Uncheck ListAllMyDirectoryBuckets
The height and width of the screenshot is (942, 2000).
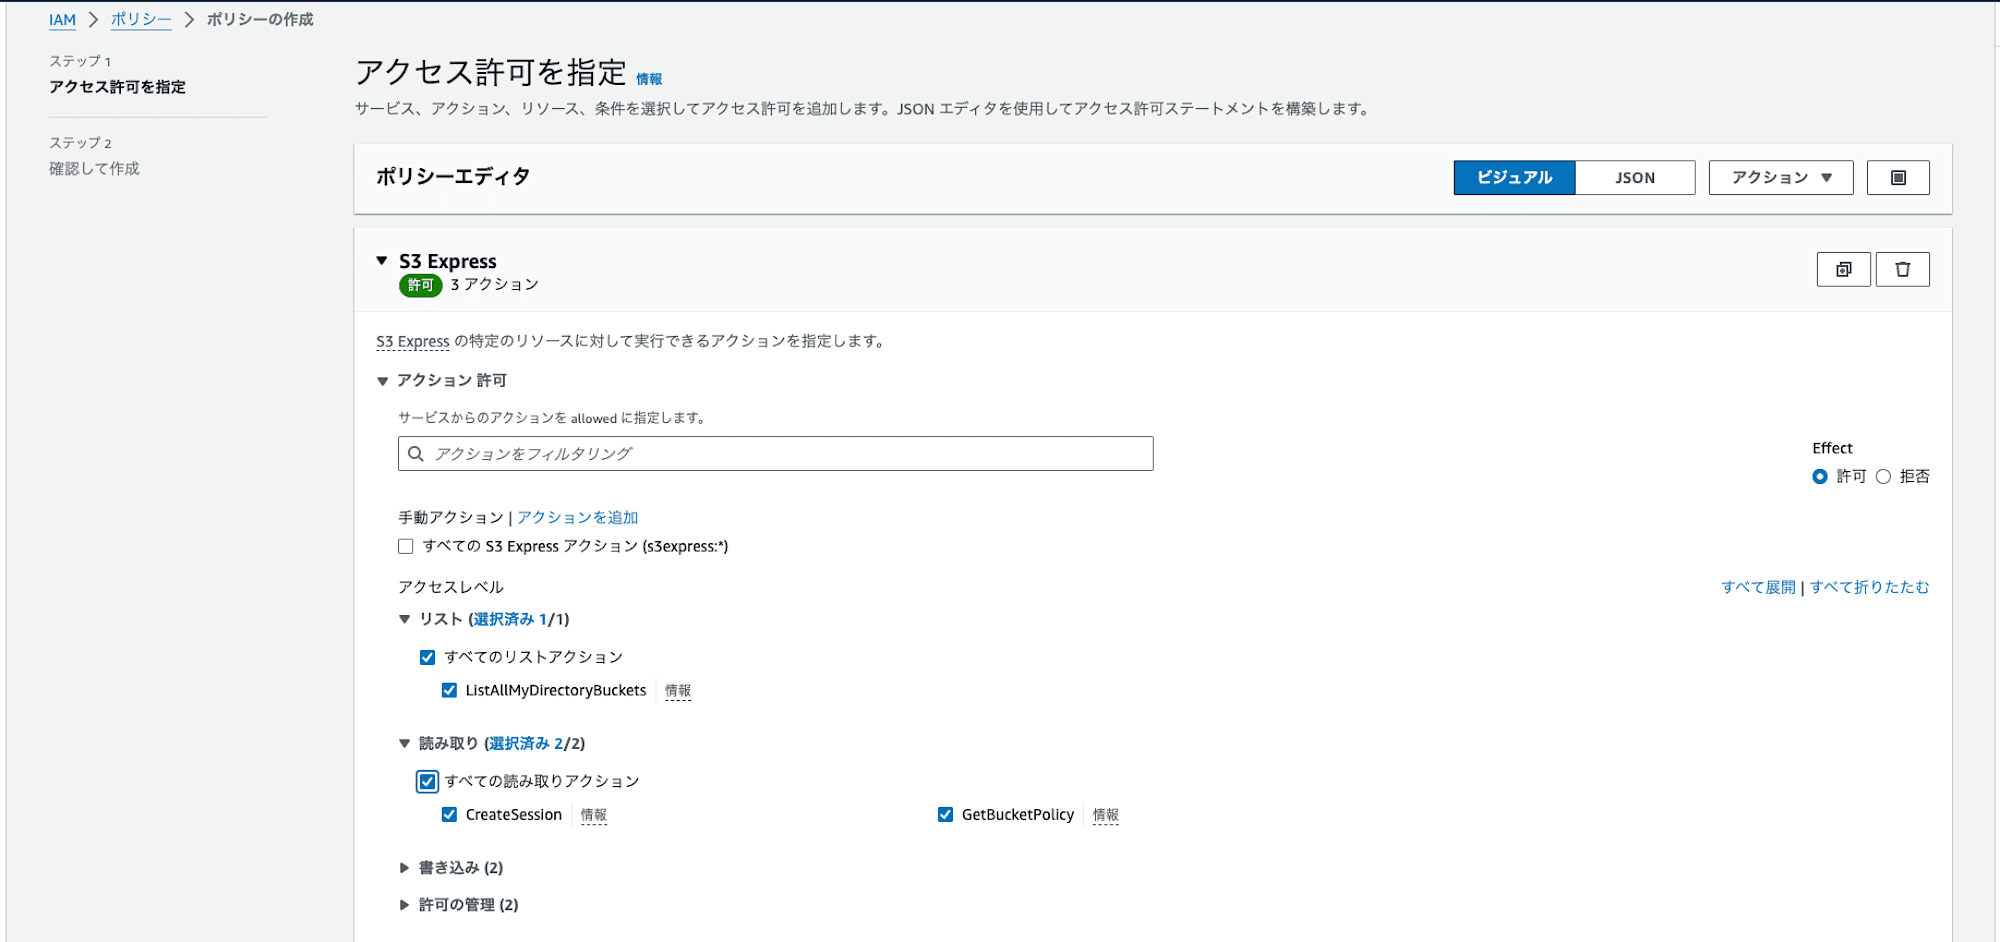(449, 690)
